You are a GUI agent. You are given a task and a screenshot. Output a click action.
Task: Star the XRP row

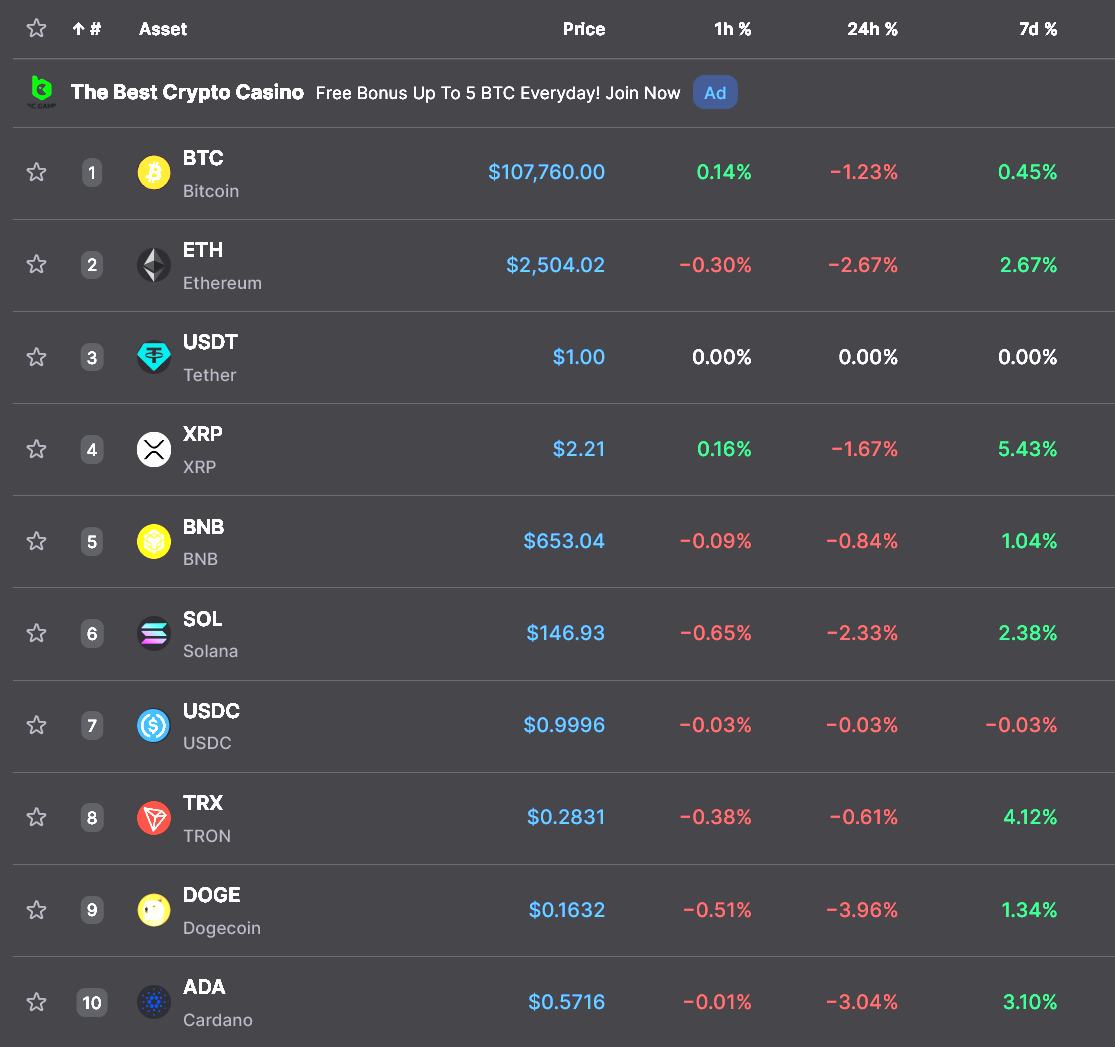(x=36, y=449)
